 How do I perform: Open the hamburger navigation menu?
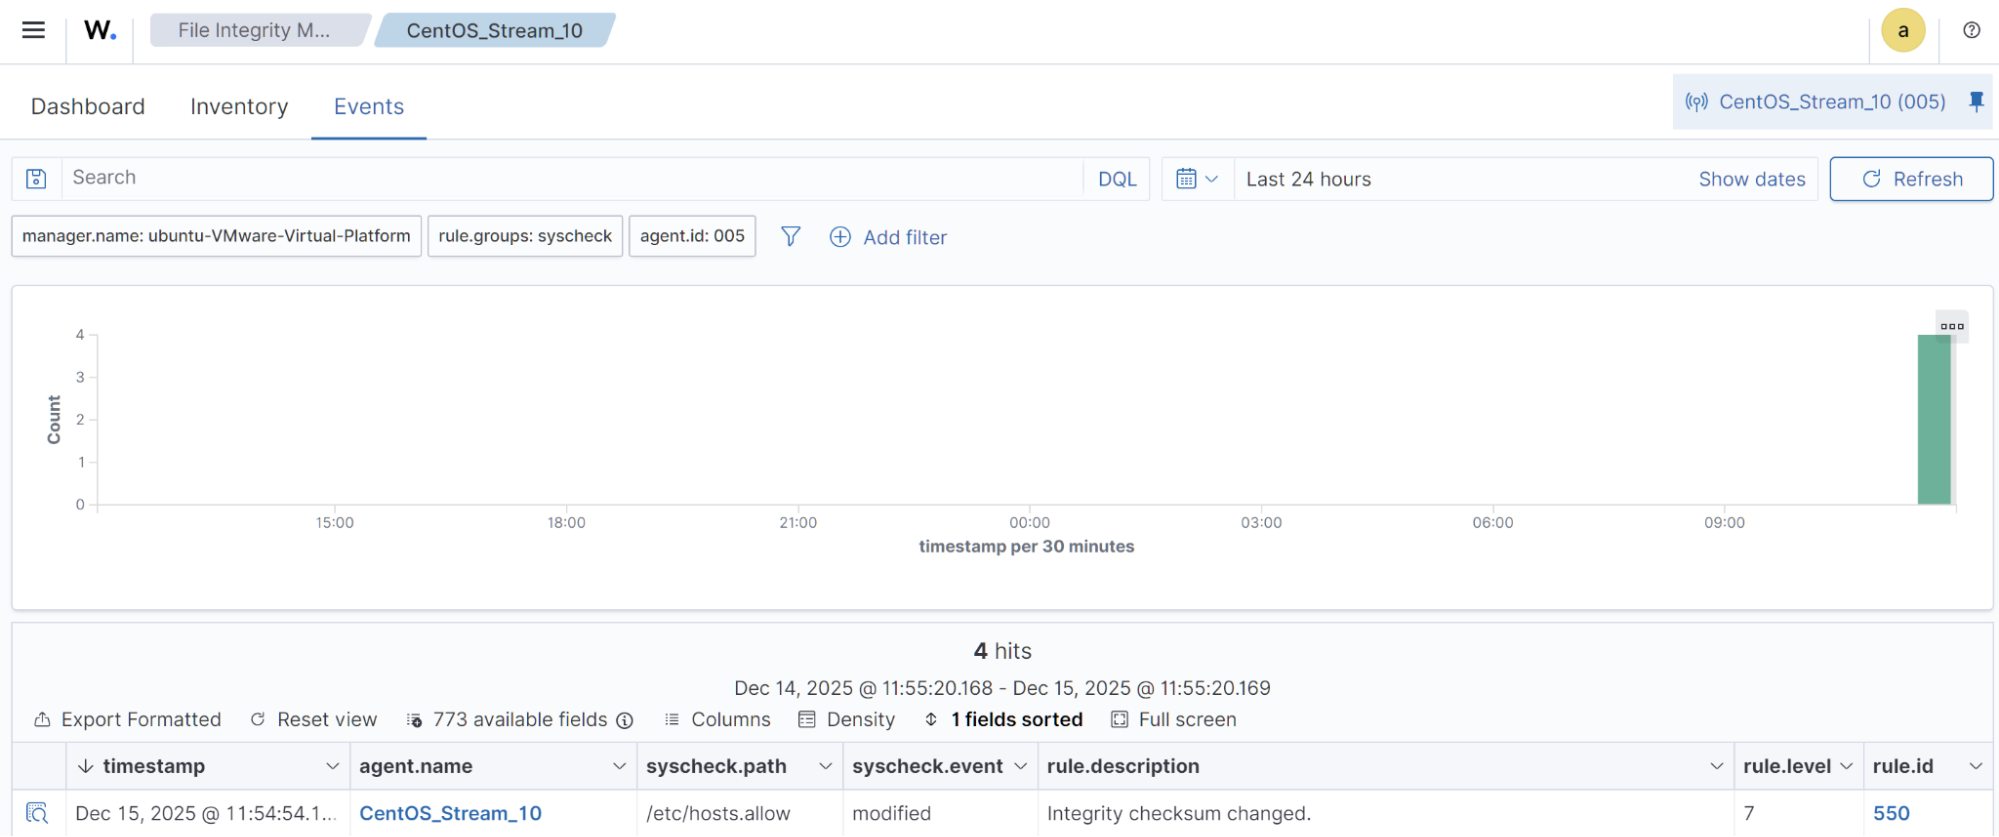[x=33, y=30]
